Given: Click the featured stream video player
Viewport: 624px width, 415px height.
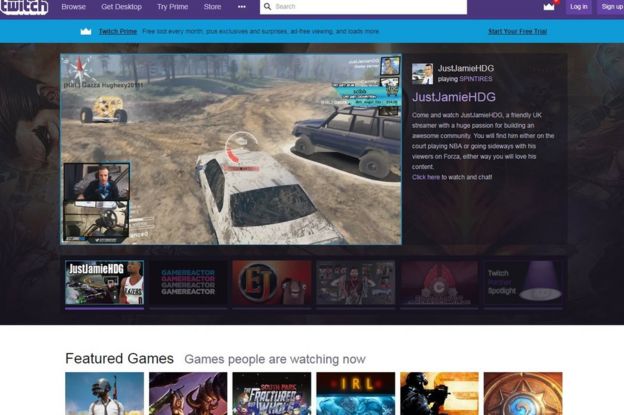Looking at the screenshot, I should click(231, 149).
